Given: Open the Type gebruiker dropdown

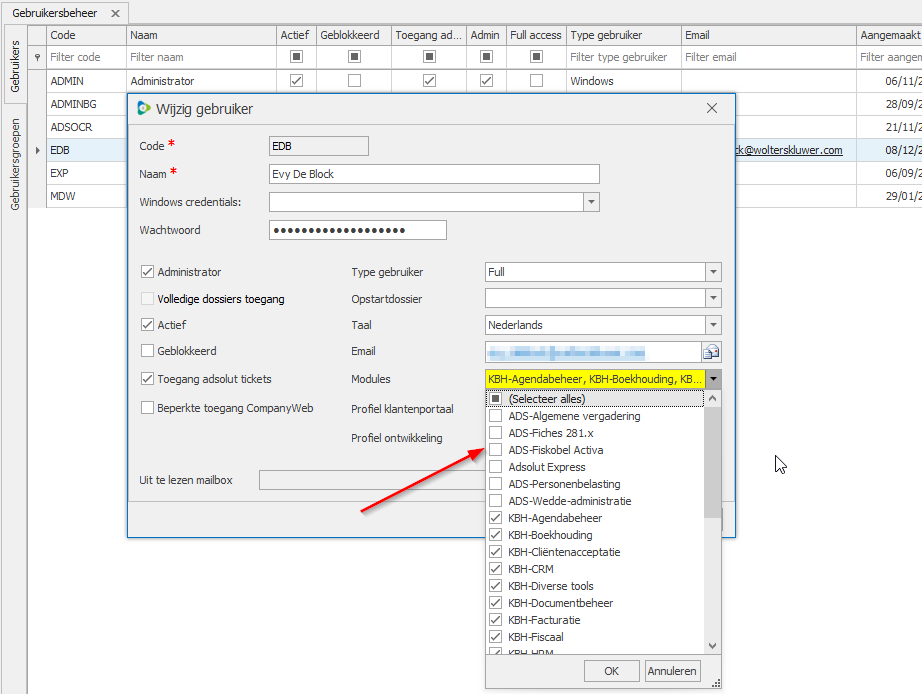Looking at the screenshot, I should (713, 272).
